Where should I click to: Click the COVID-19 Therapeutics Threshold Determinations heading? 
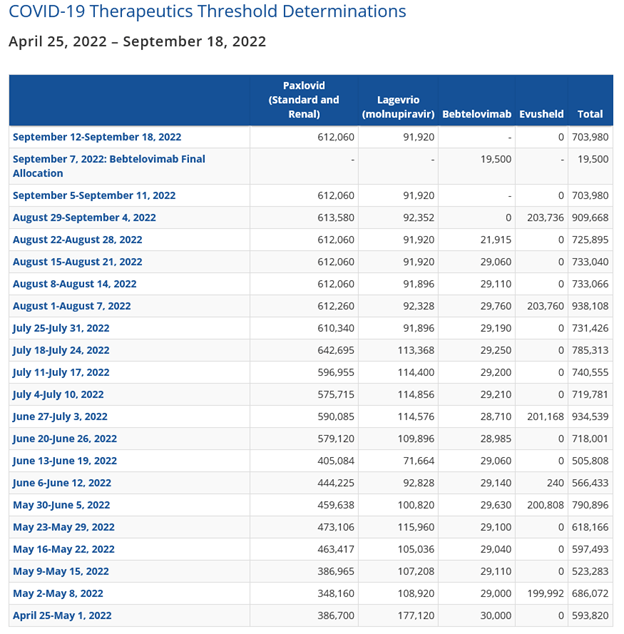coord(207,12)
